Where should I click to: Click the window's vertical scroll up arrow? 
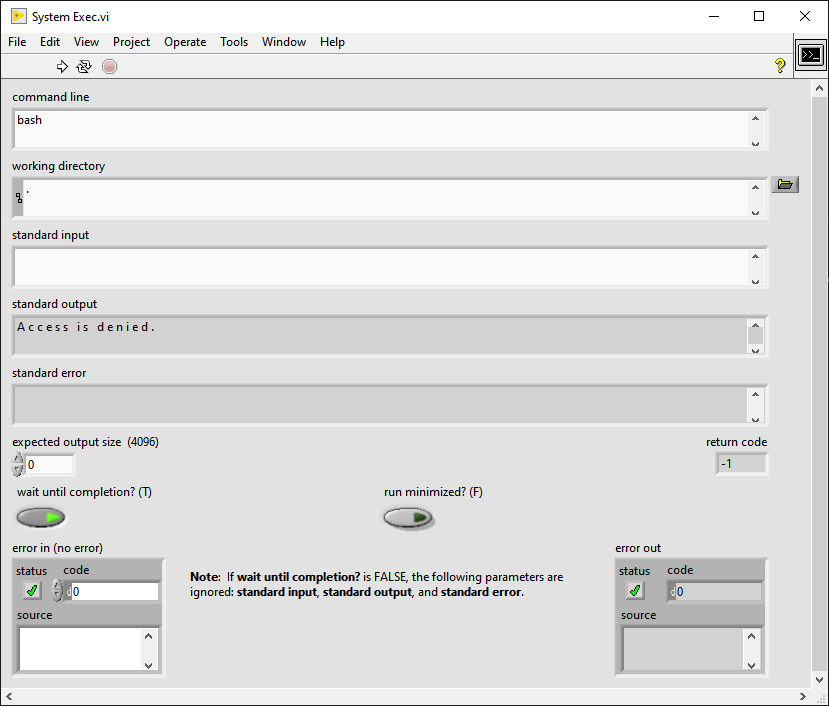[x=819, y=88]
